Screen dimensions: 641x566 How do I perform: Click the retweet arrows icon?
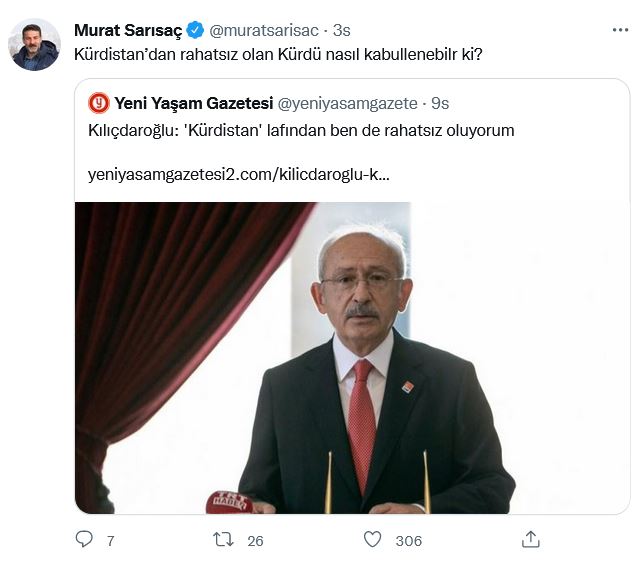pos(226,539)
